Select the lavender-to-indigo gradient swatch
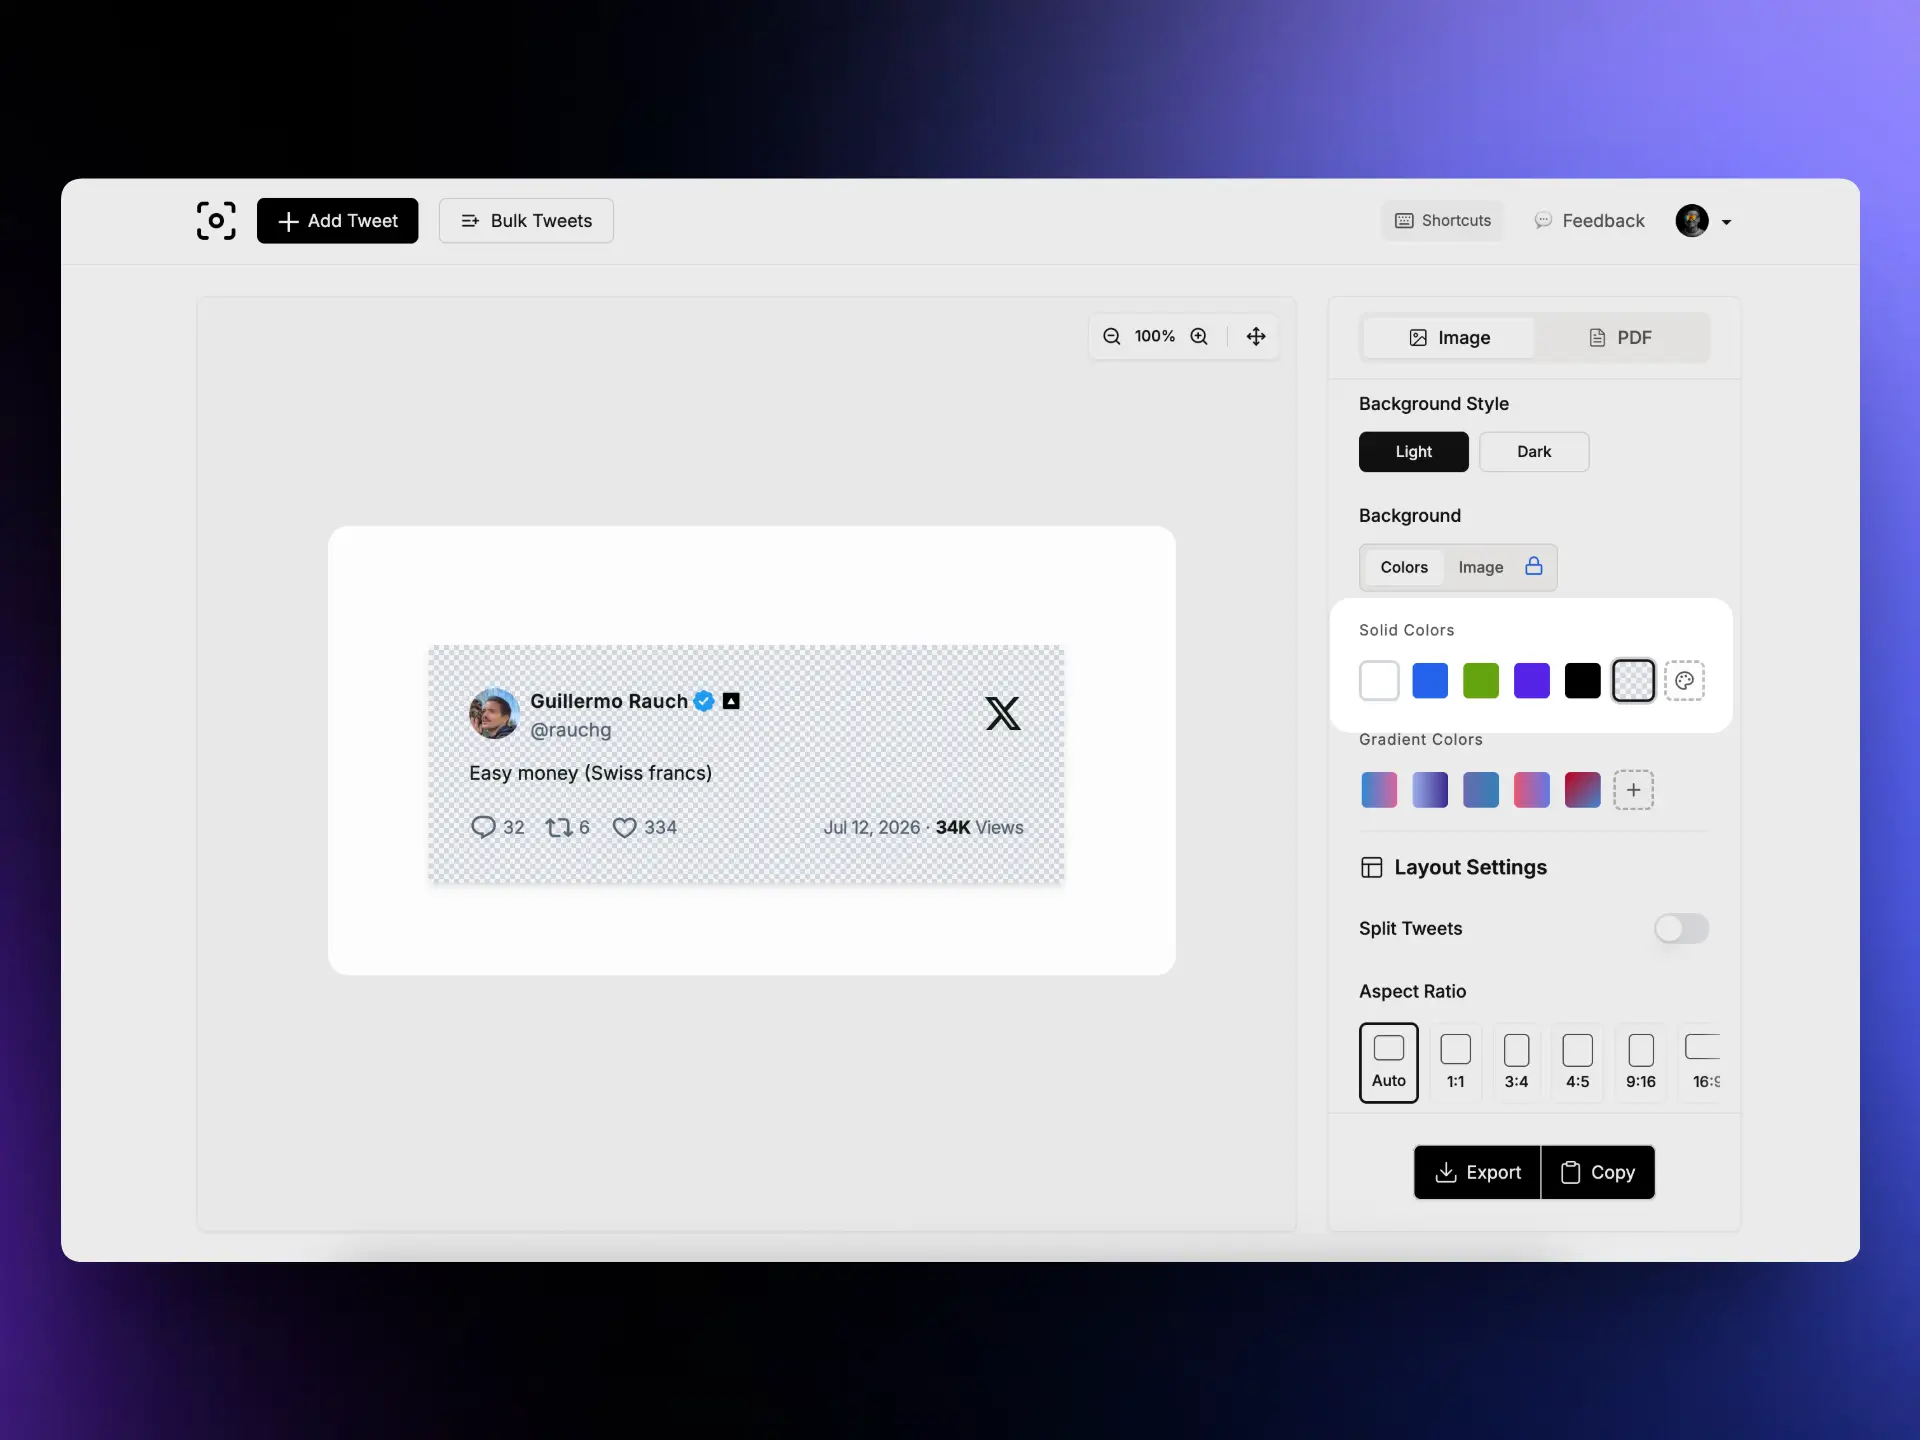Image resolution: width=1920 pixels, height=1440 pixels. pyautogui.click(x=1430, y=790)
